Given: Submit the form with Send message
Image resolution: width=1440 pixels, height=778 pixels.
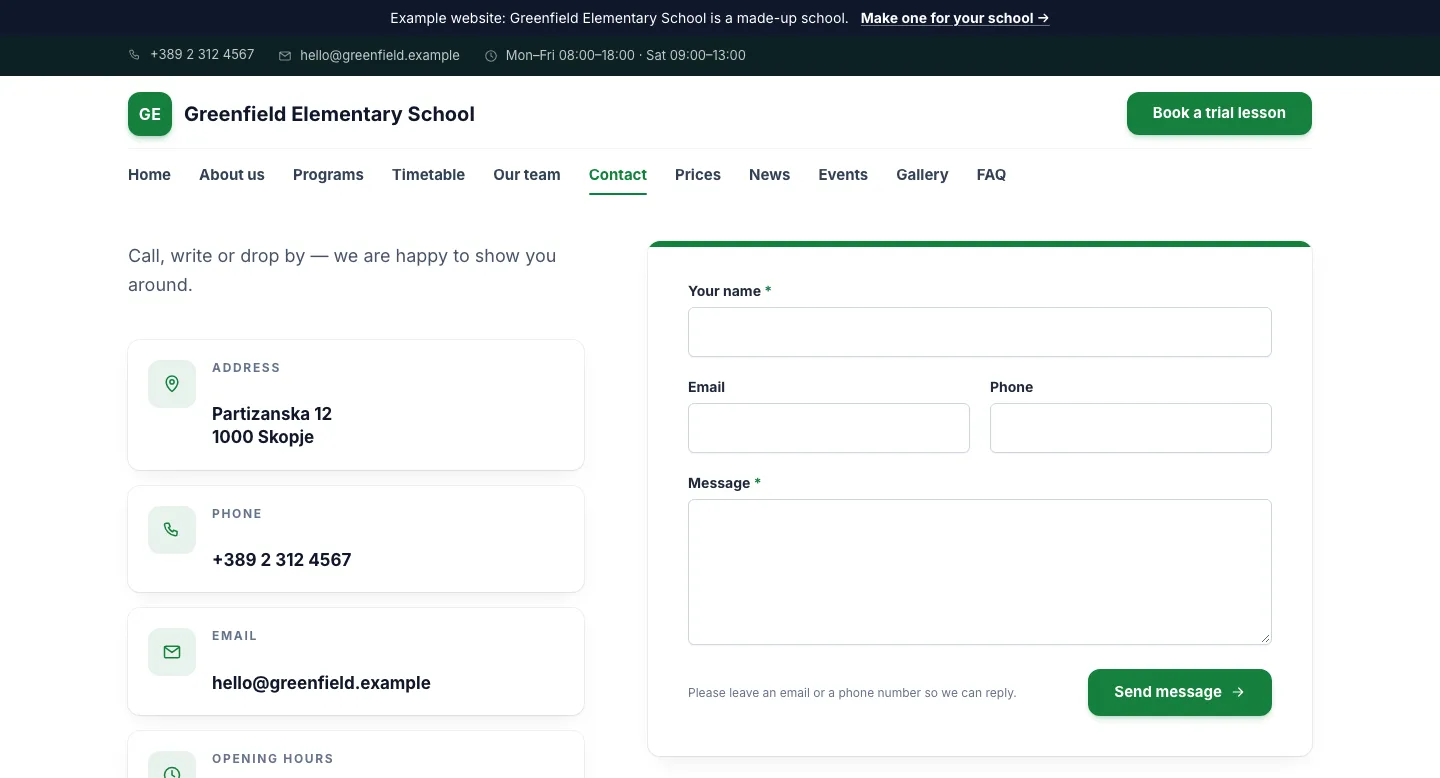Looking at the screenshot, I should tap(1180, 692).
